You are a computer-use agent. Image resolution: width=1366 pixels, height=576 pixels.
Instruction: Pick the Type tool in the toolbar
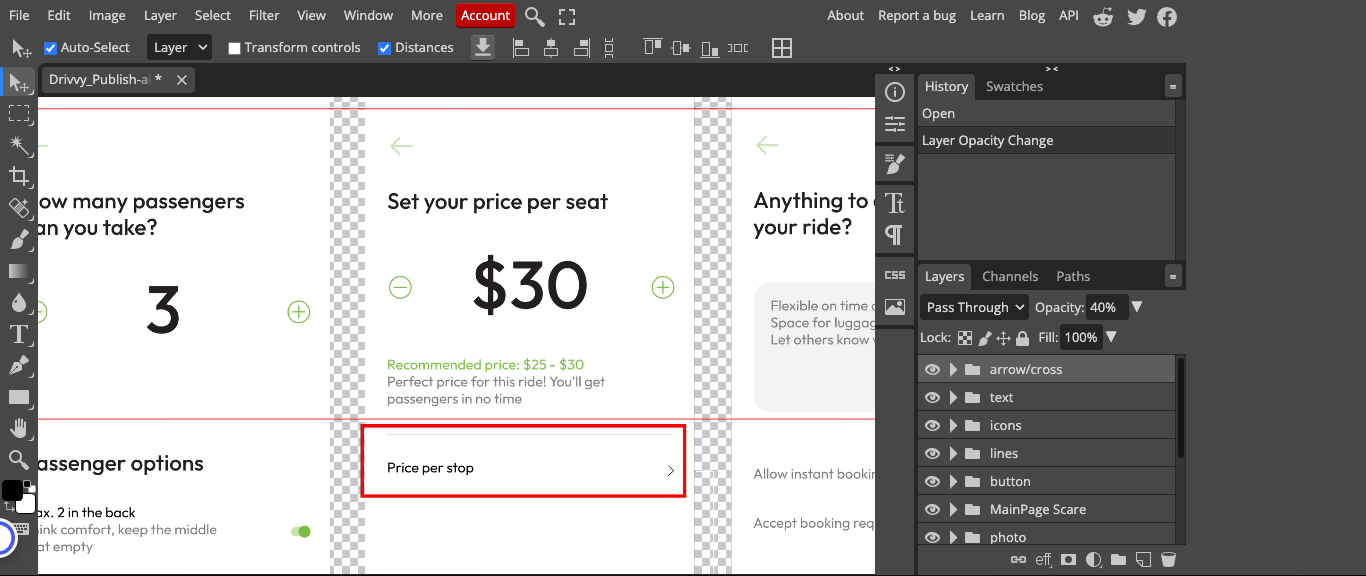(18, 334)
